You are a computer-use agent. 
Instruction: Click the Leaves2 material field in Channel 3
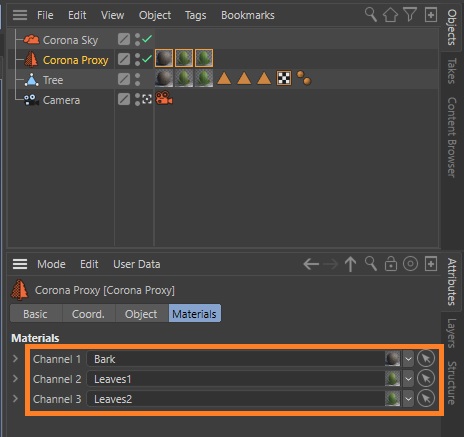coord(235,399)
